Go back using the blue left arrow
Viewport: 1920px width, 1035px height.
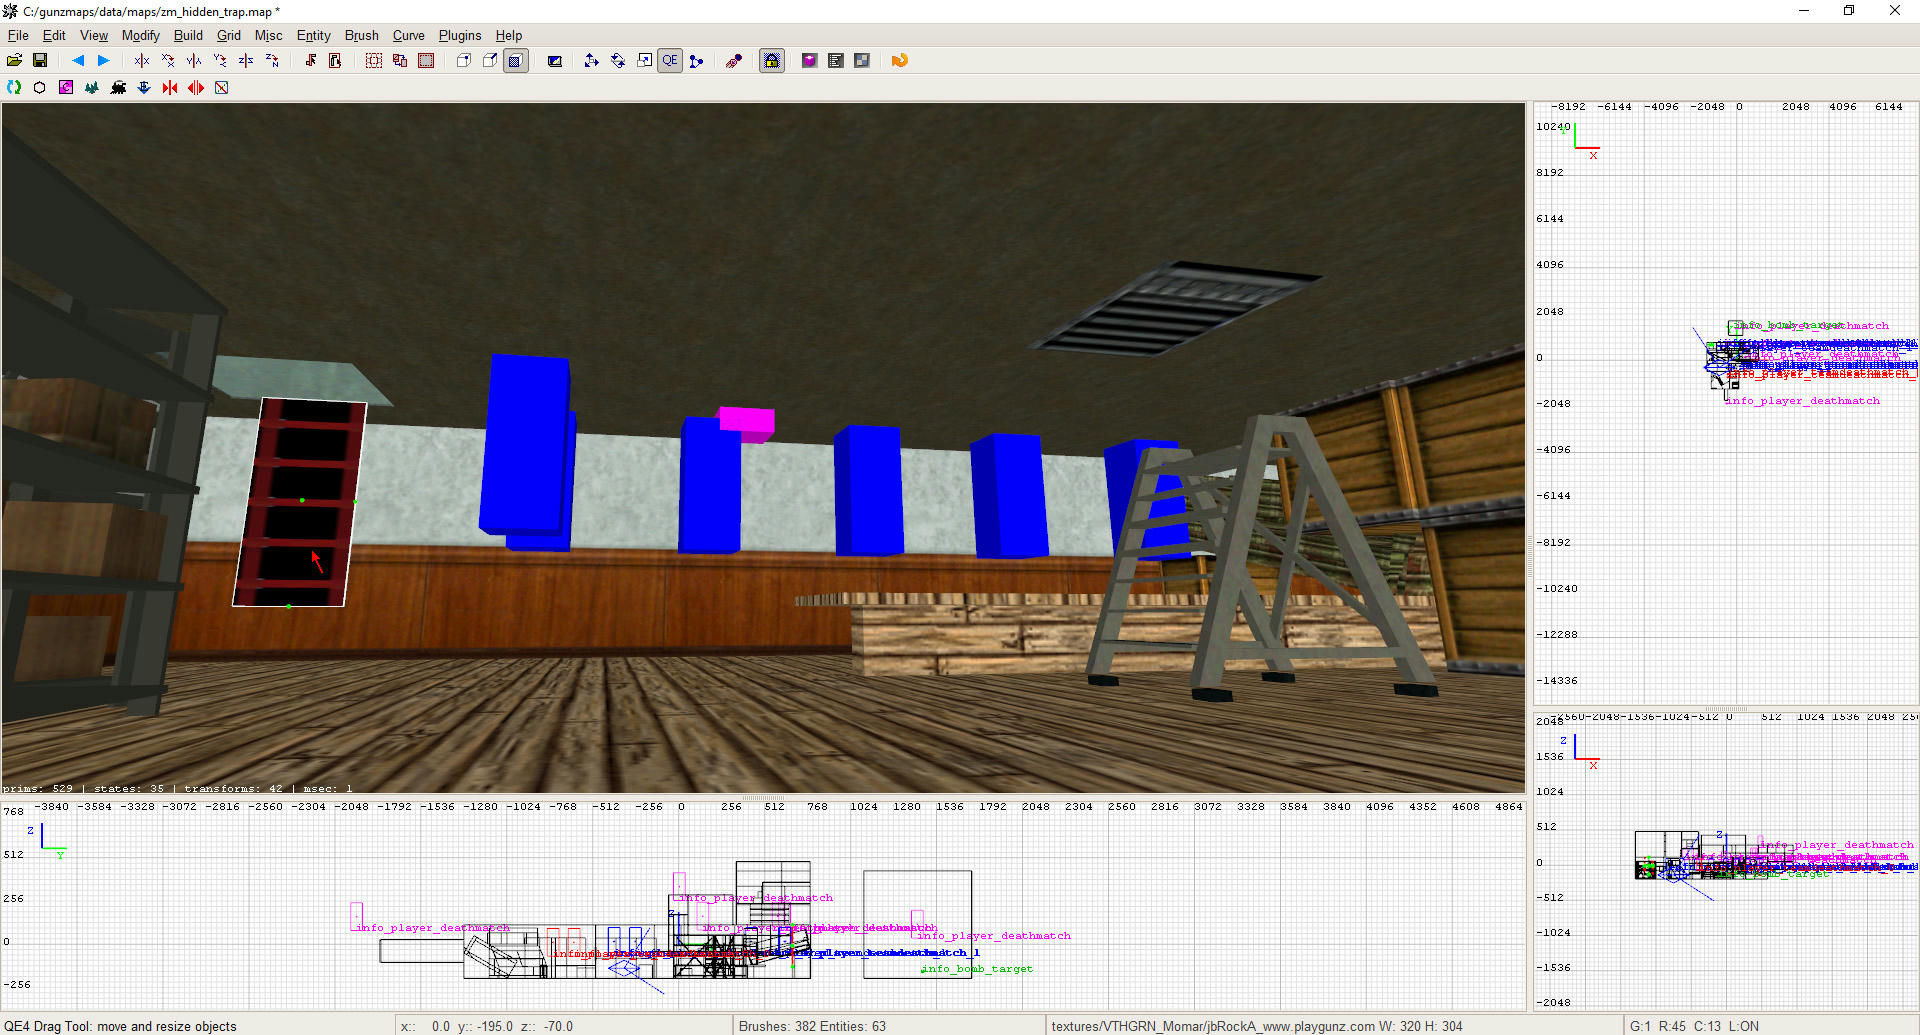click(x=78, y=60)
